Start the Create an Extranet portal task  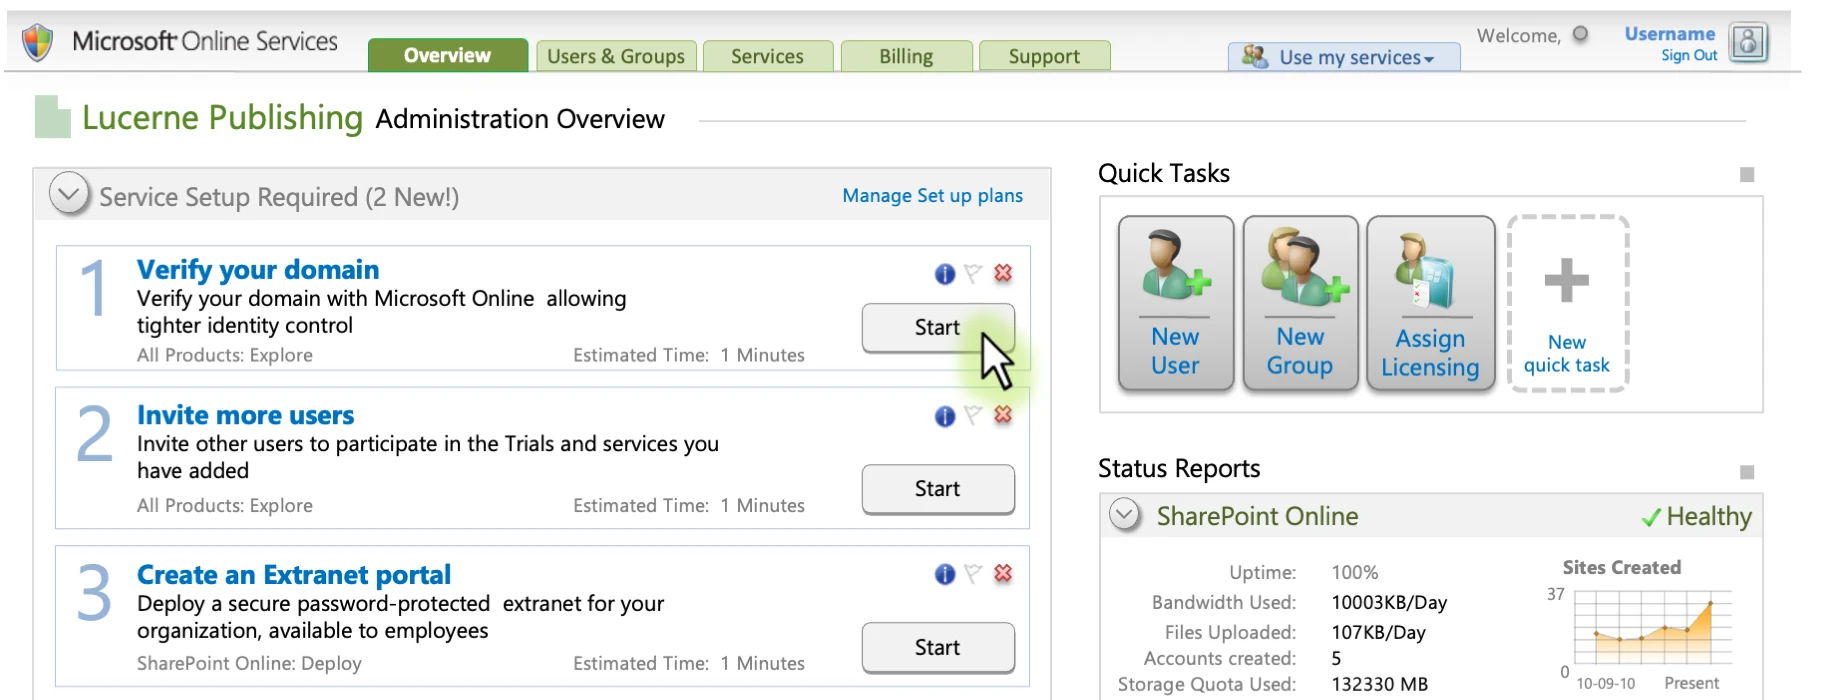tap(938, 648)
